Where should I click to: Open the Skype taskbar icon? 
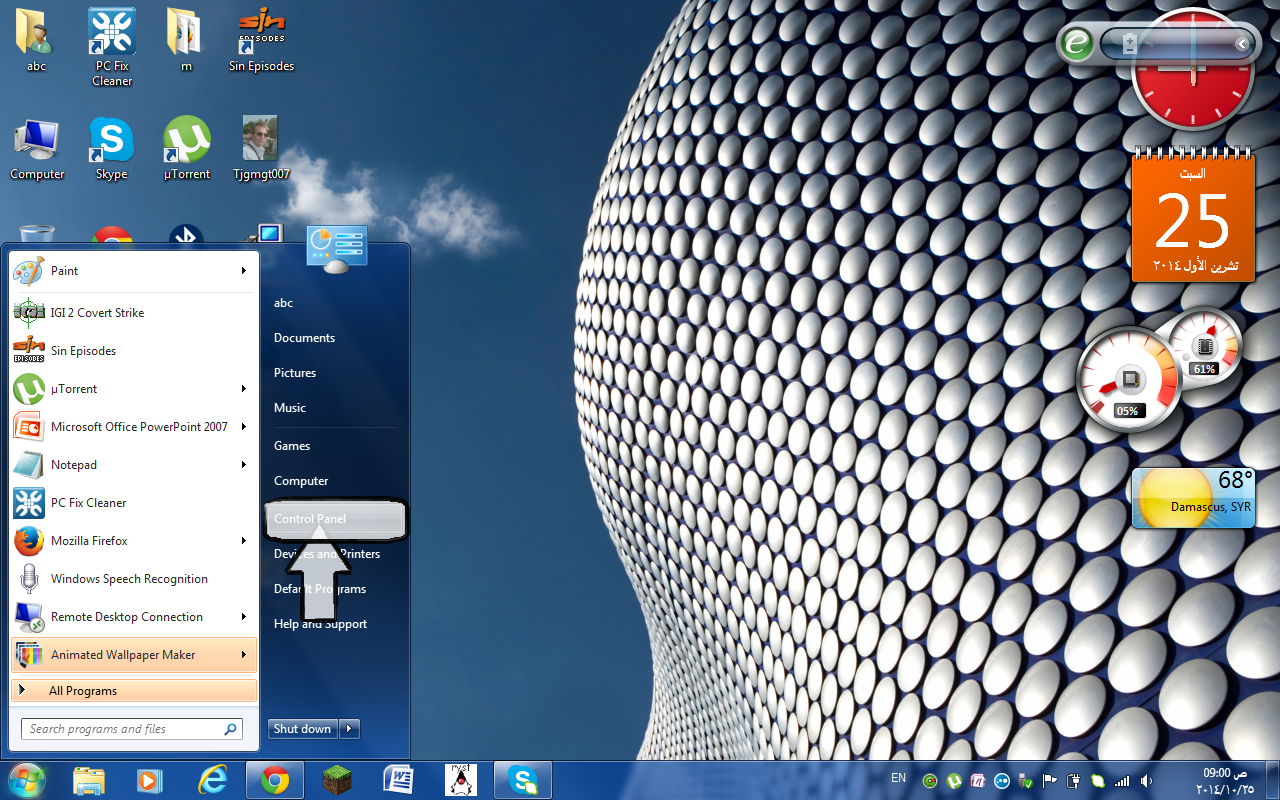[x=522, y=780]
